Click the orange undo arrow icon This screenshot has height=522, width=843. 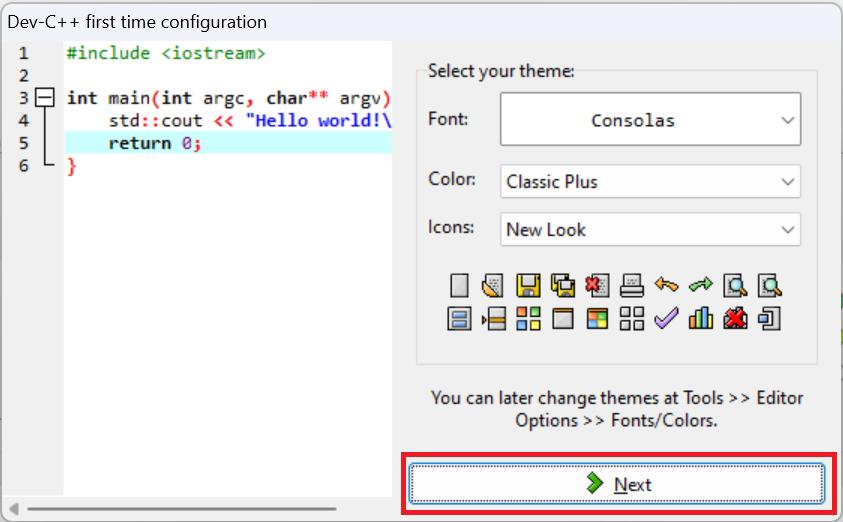pos(666,286)
